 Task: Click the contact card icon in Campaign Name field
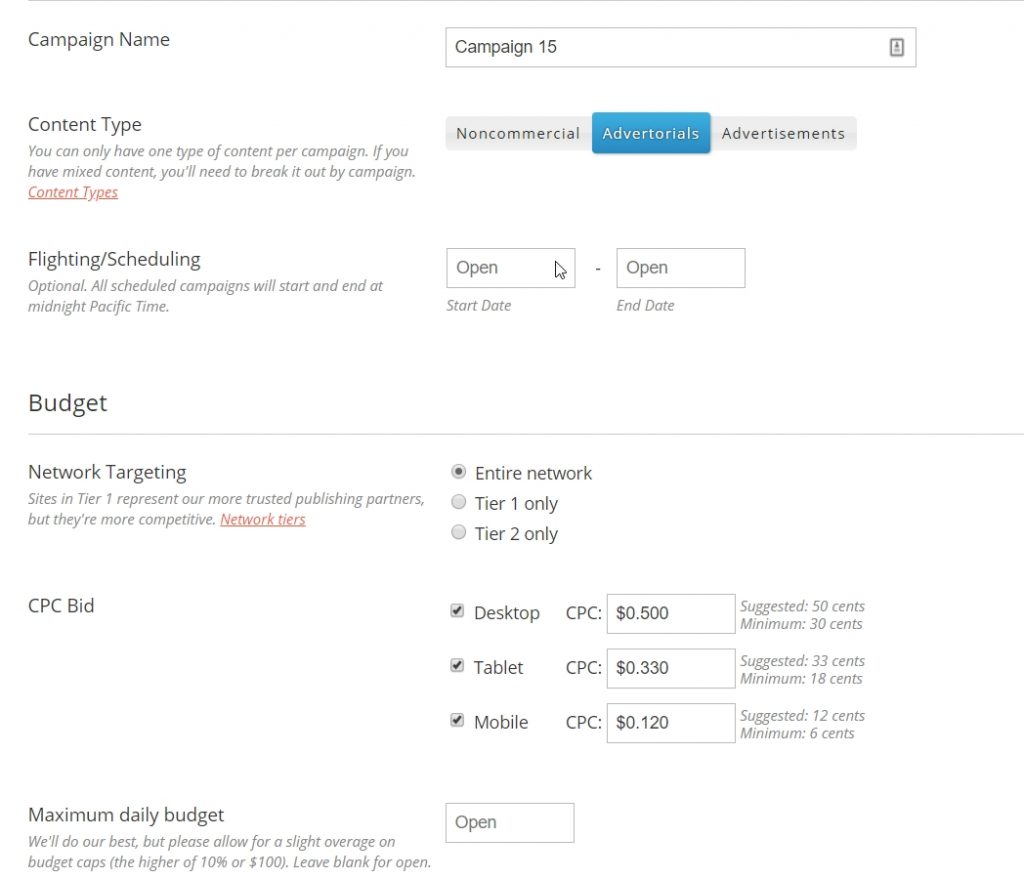896,47
